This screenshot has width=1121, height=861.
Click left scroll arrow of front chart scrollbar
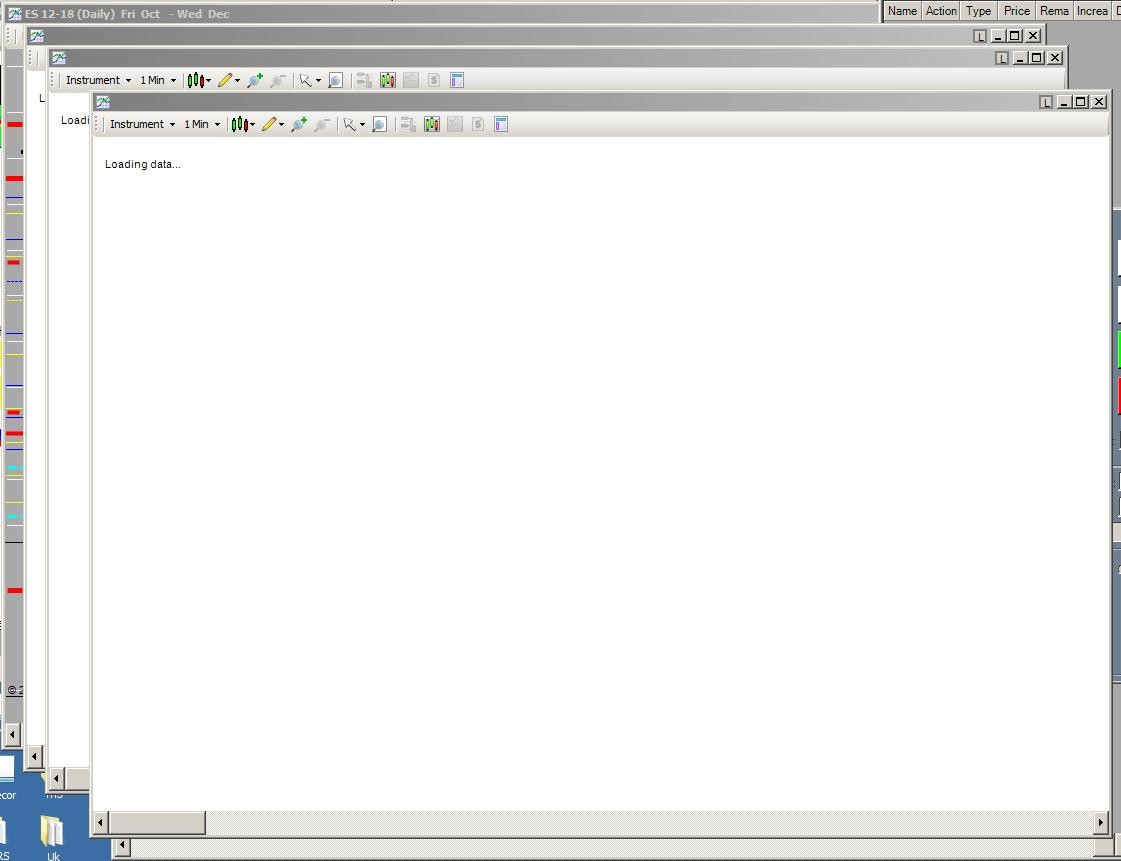(100, 822)
